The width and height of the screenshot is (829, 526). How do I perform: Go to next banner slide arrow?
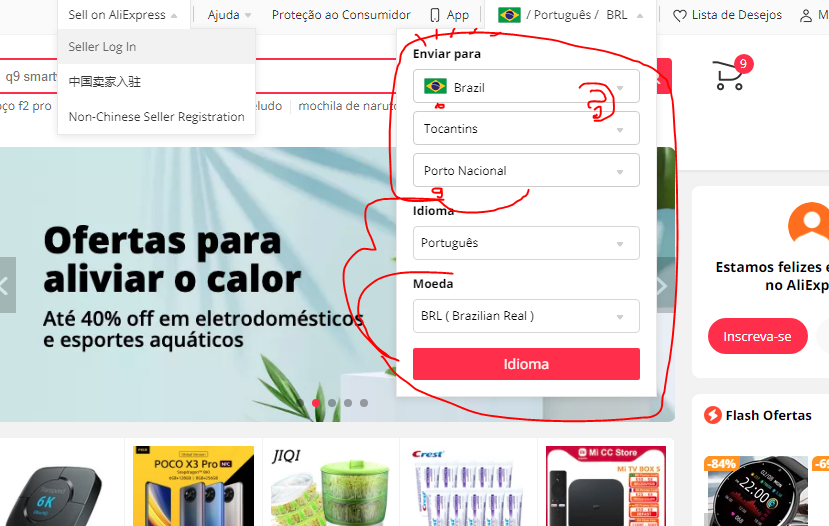(663, 285)
